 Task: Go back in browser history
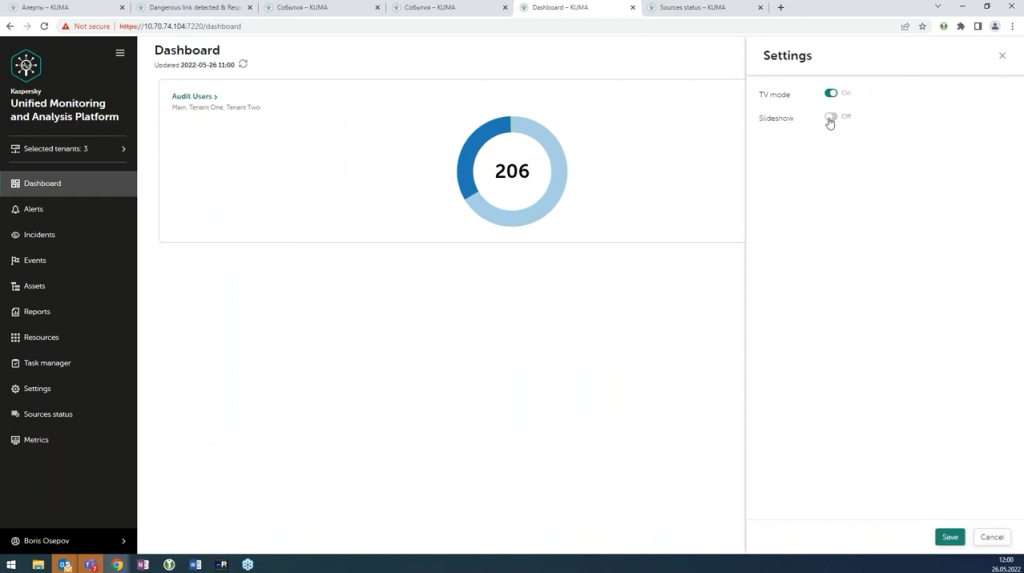click(10, 26)
